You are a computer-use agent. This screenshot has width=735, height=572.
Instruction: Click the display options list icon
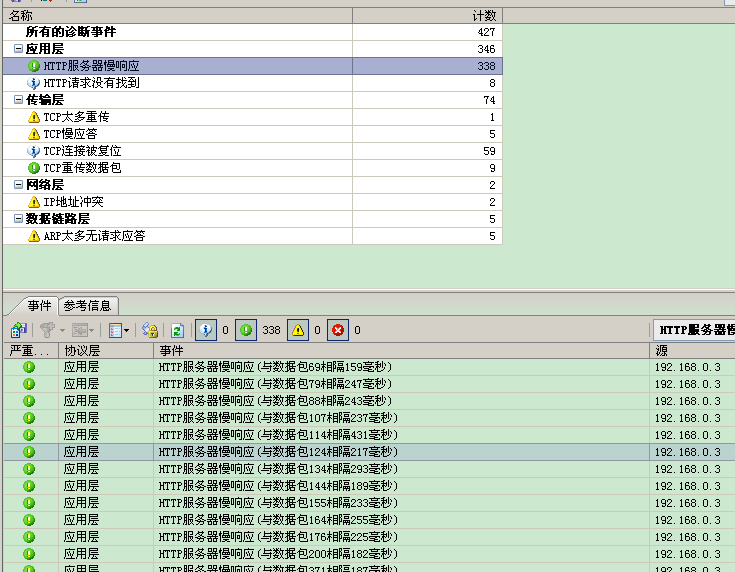115,330
